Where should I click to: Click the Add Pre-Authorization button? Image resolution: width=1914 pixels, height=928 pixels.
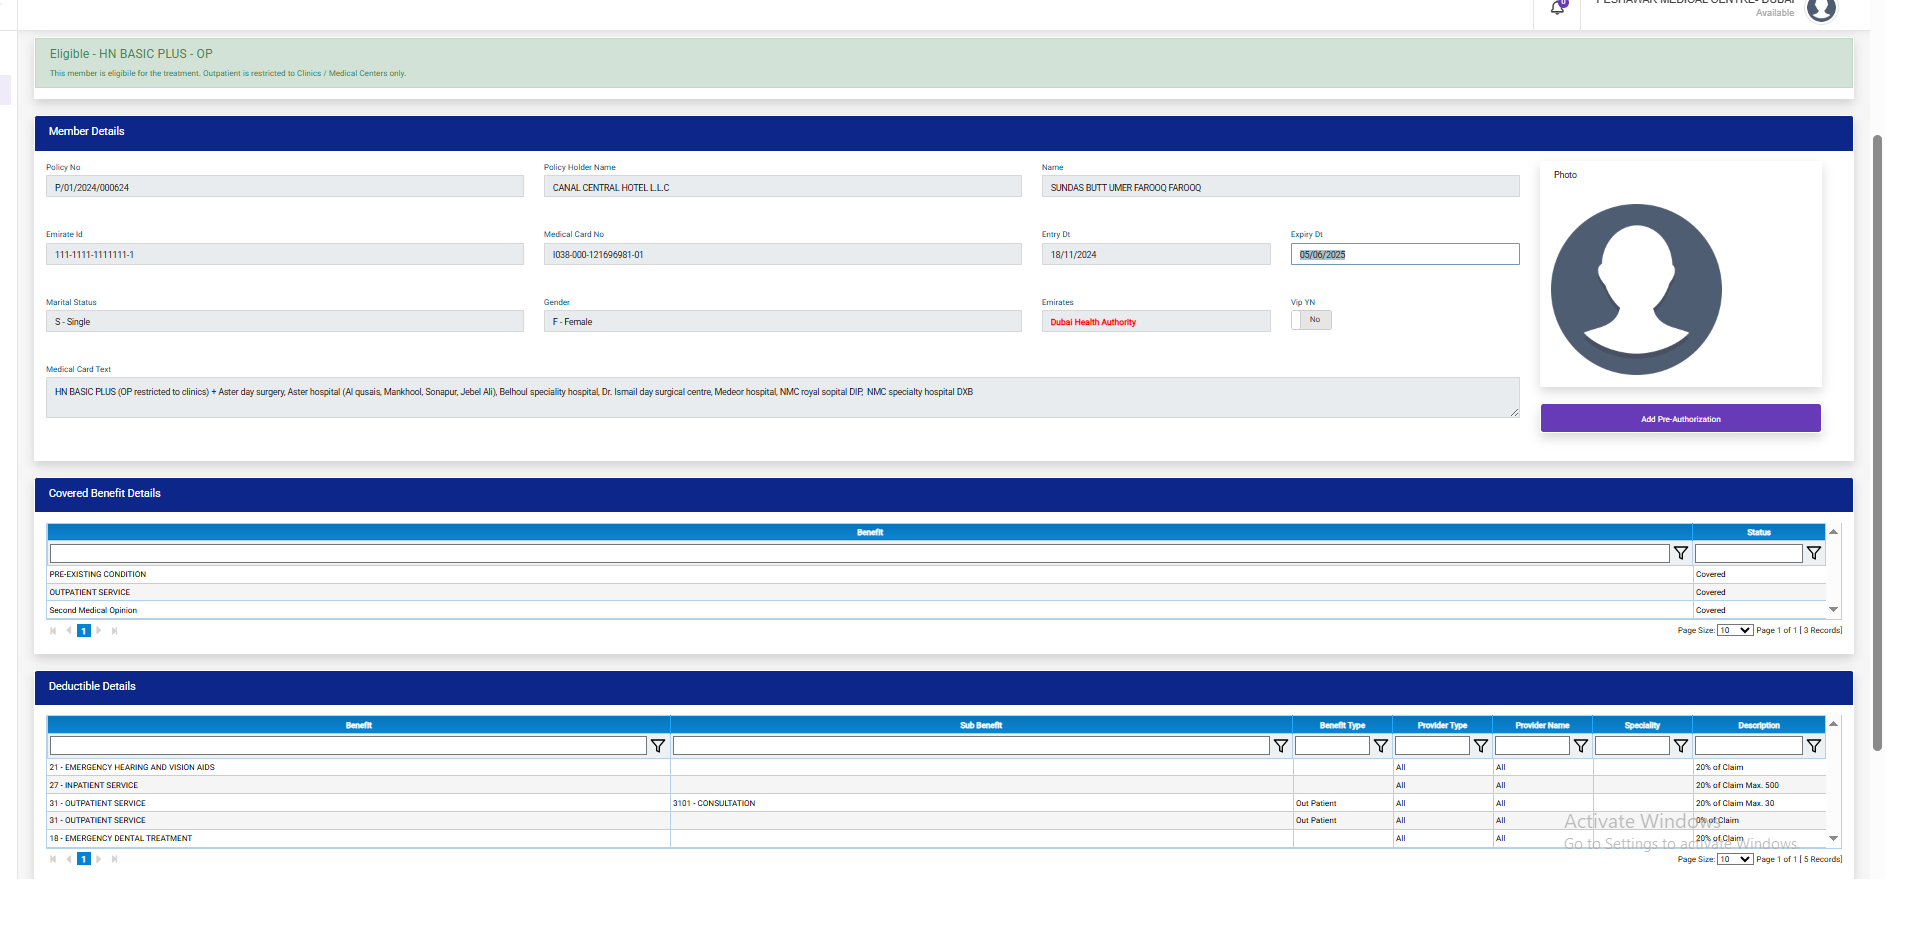(x=1680, y=419)
